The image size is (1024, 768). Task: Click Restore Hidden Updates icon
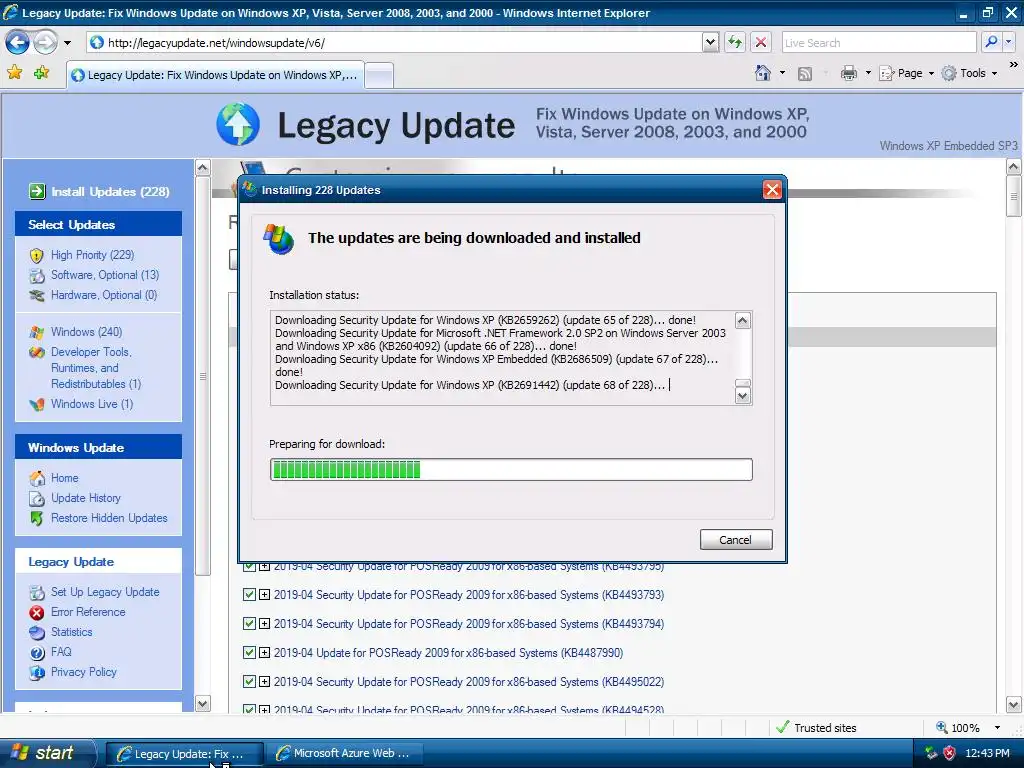(37, 519)
